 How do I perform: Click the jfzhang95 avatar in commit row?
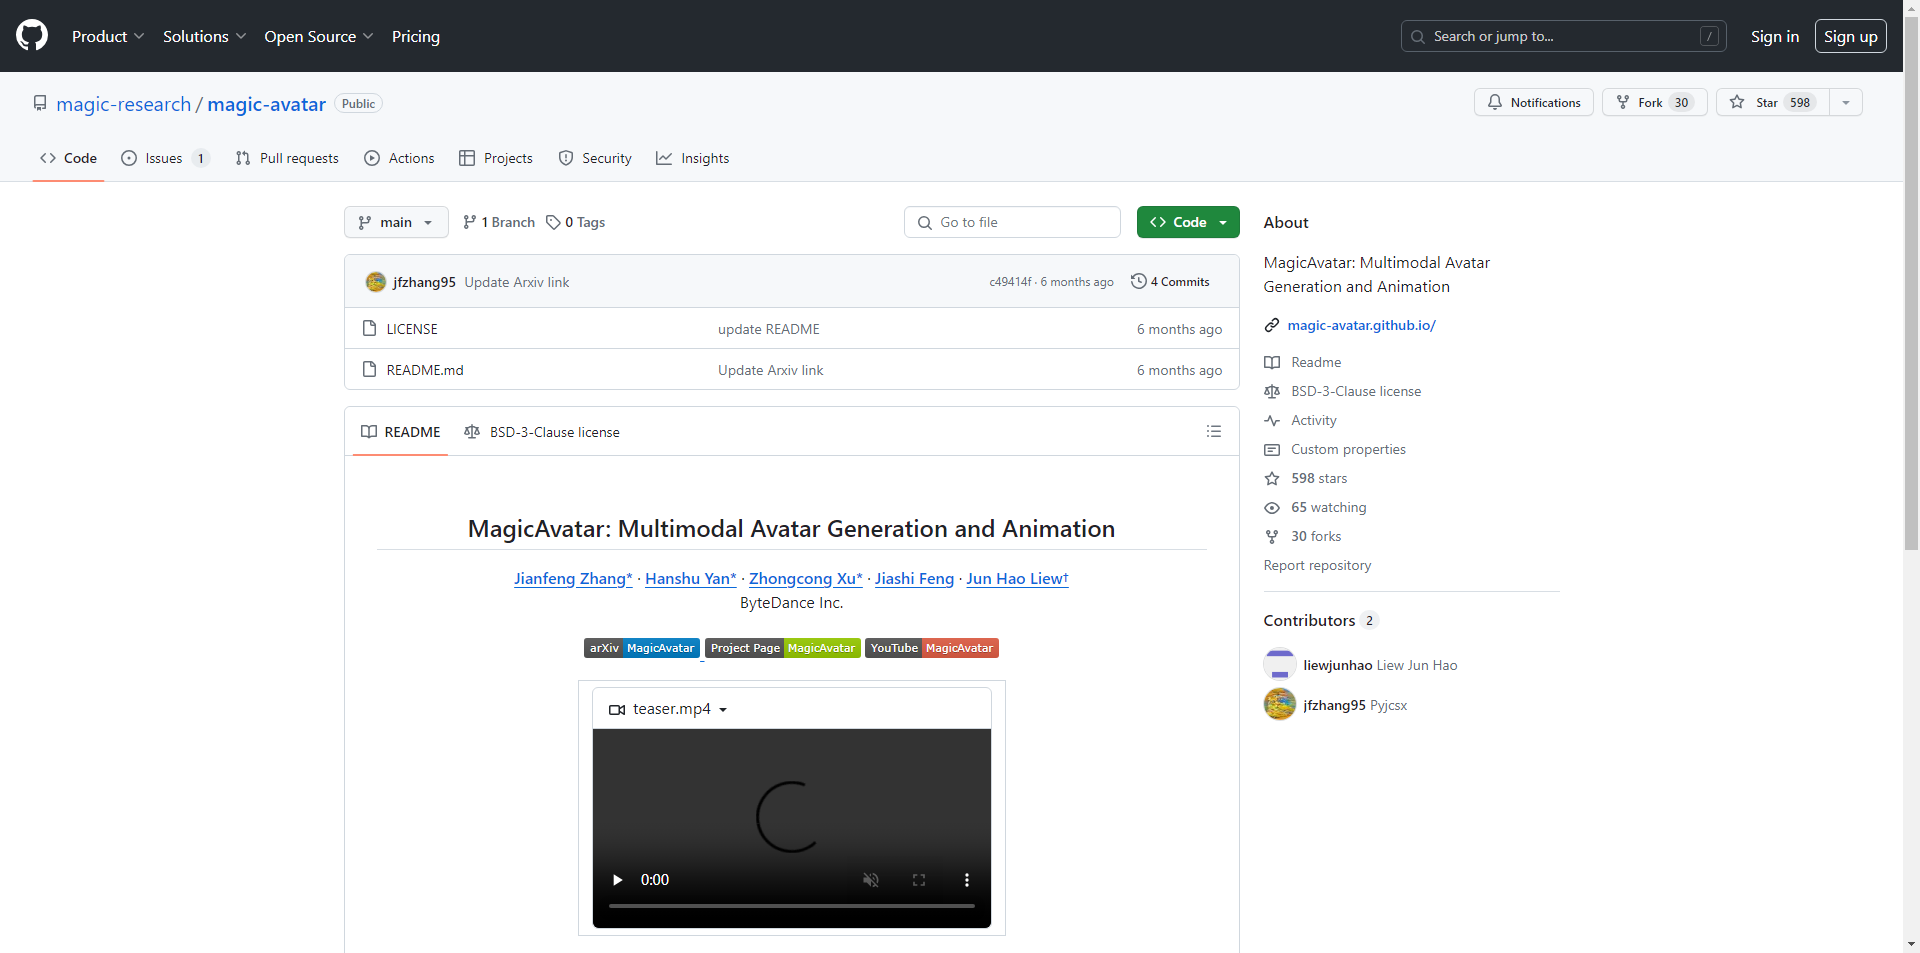tap(376, 282)
